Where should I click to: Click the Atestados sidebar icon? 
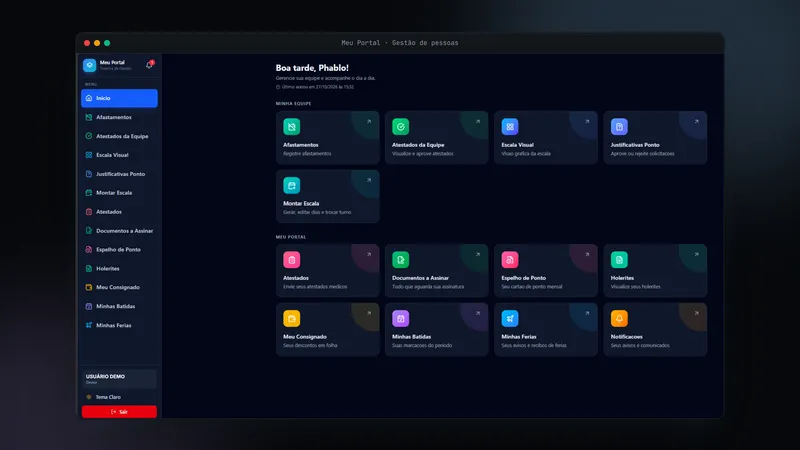click(x=89, y=212)
